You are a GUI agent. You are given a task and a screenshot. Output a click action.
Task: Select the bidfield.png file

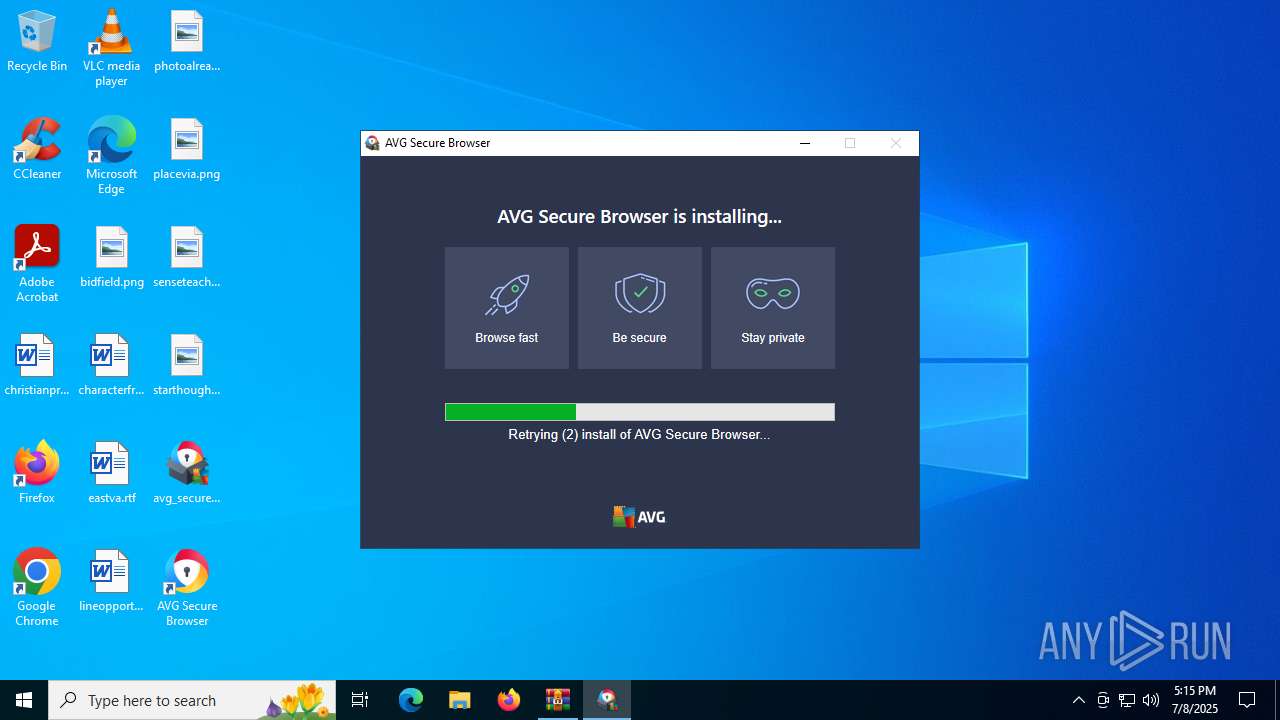pyautogui.click(x=111, y=258)
